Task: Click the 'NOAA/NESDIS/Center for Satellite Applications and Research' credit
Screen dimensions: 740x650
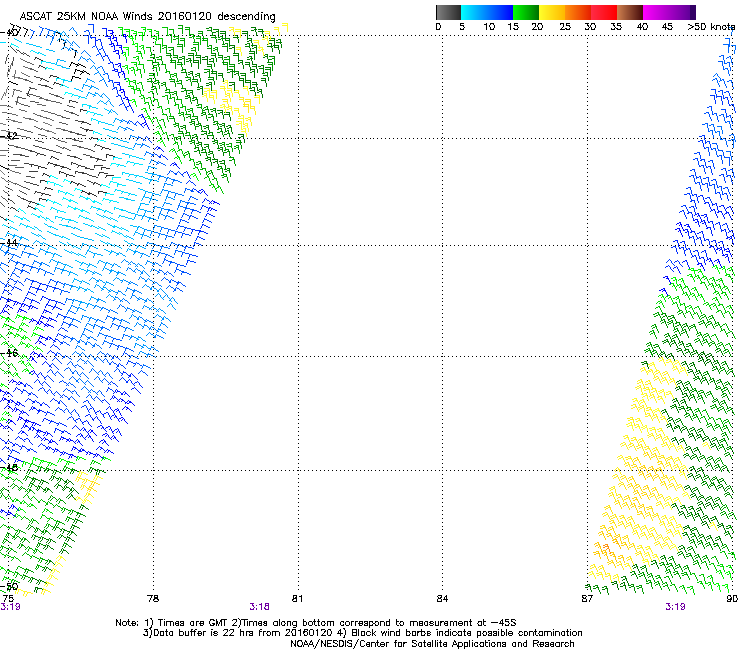Action: 432,644
